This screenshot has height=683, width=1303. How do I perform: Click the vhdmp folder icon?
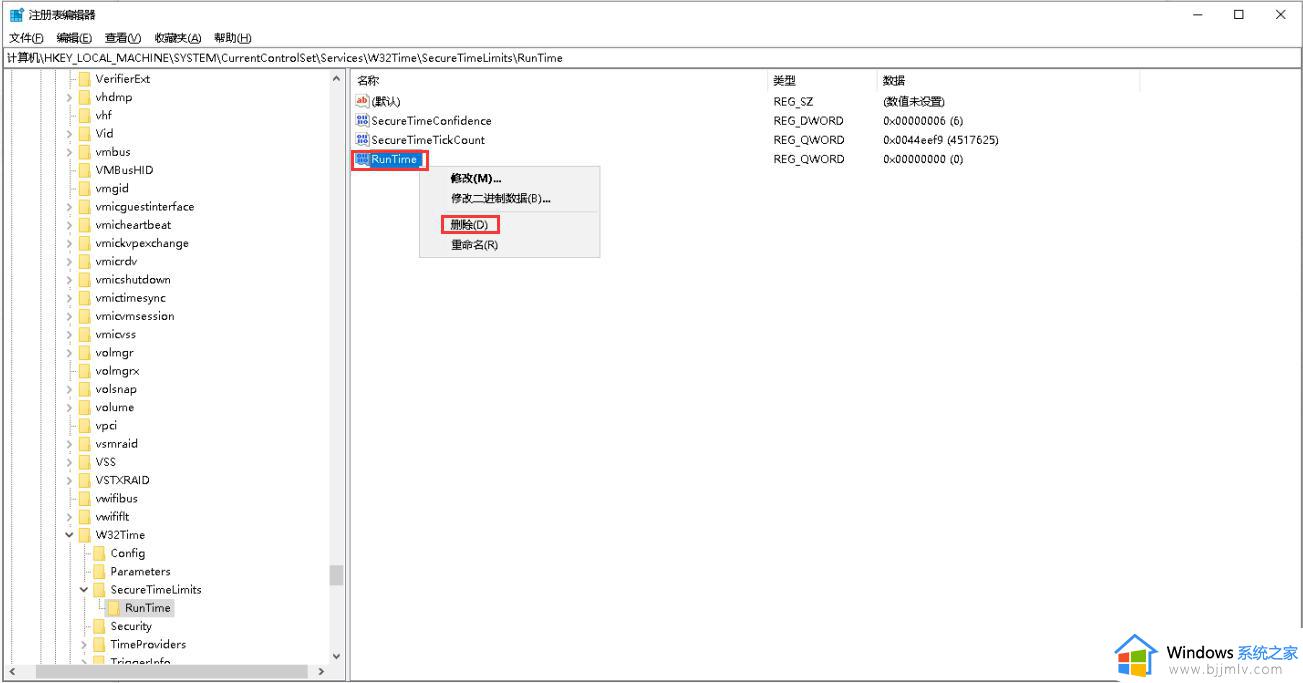[x=85, y=97]
